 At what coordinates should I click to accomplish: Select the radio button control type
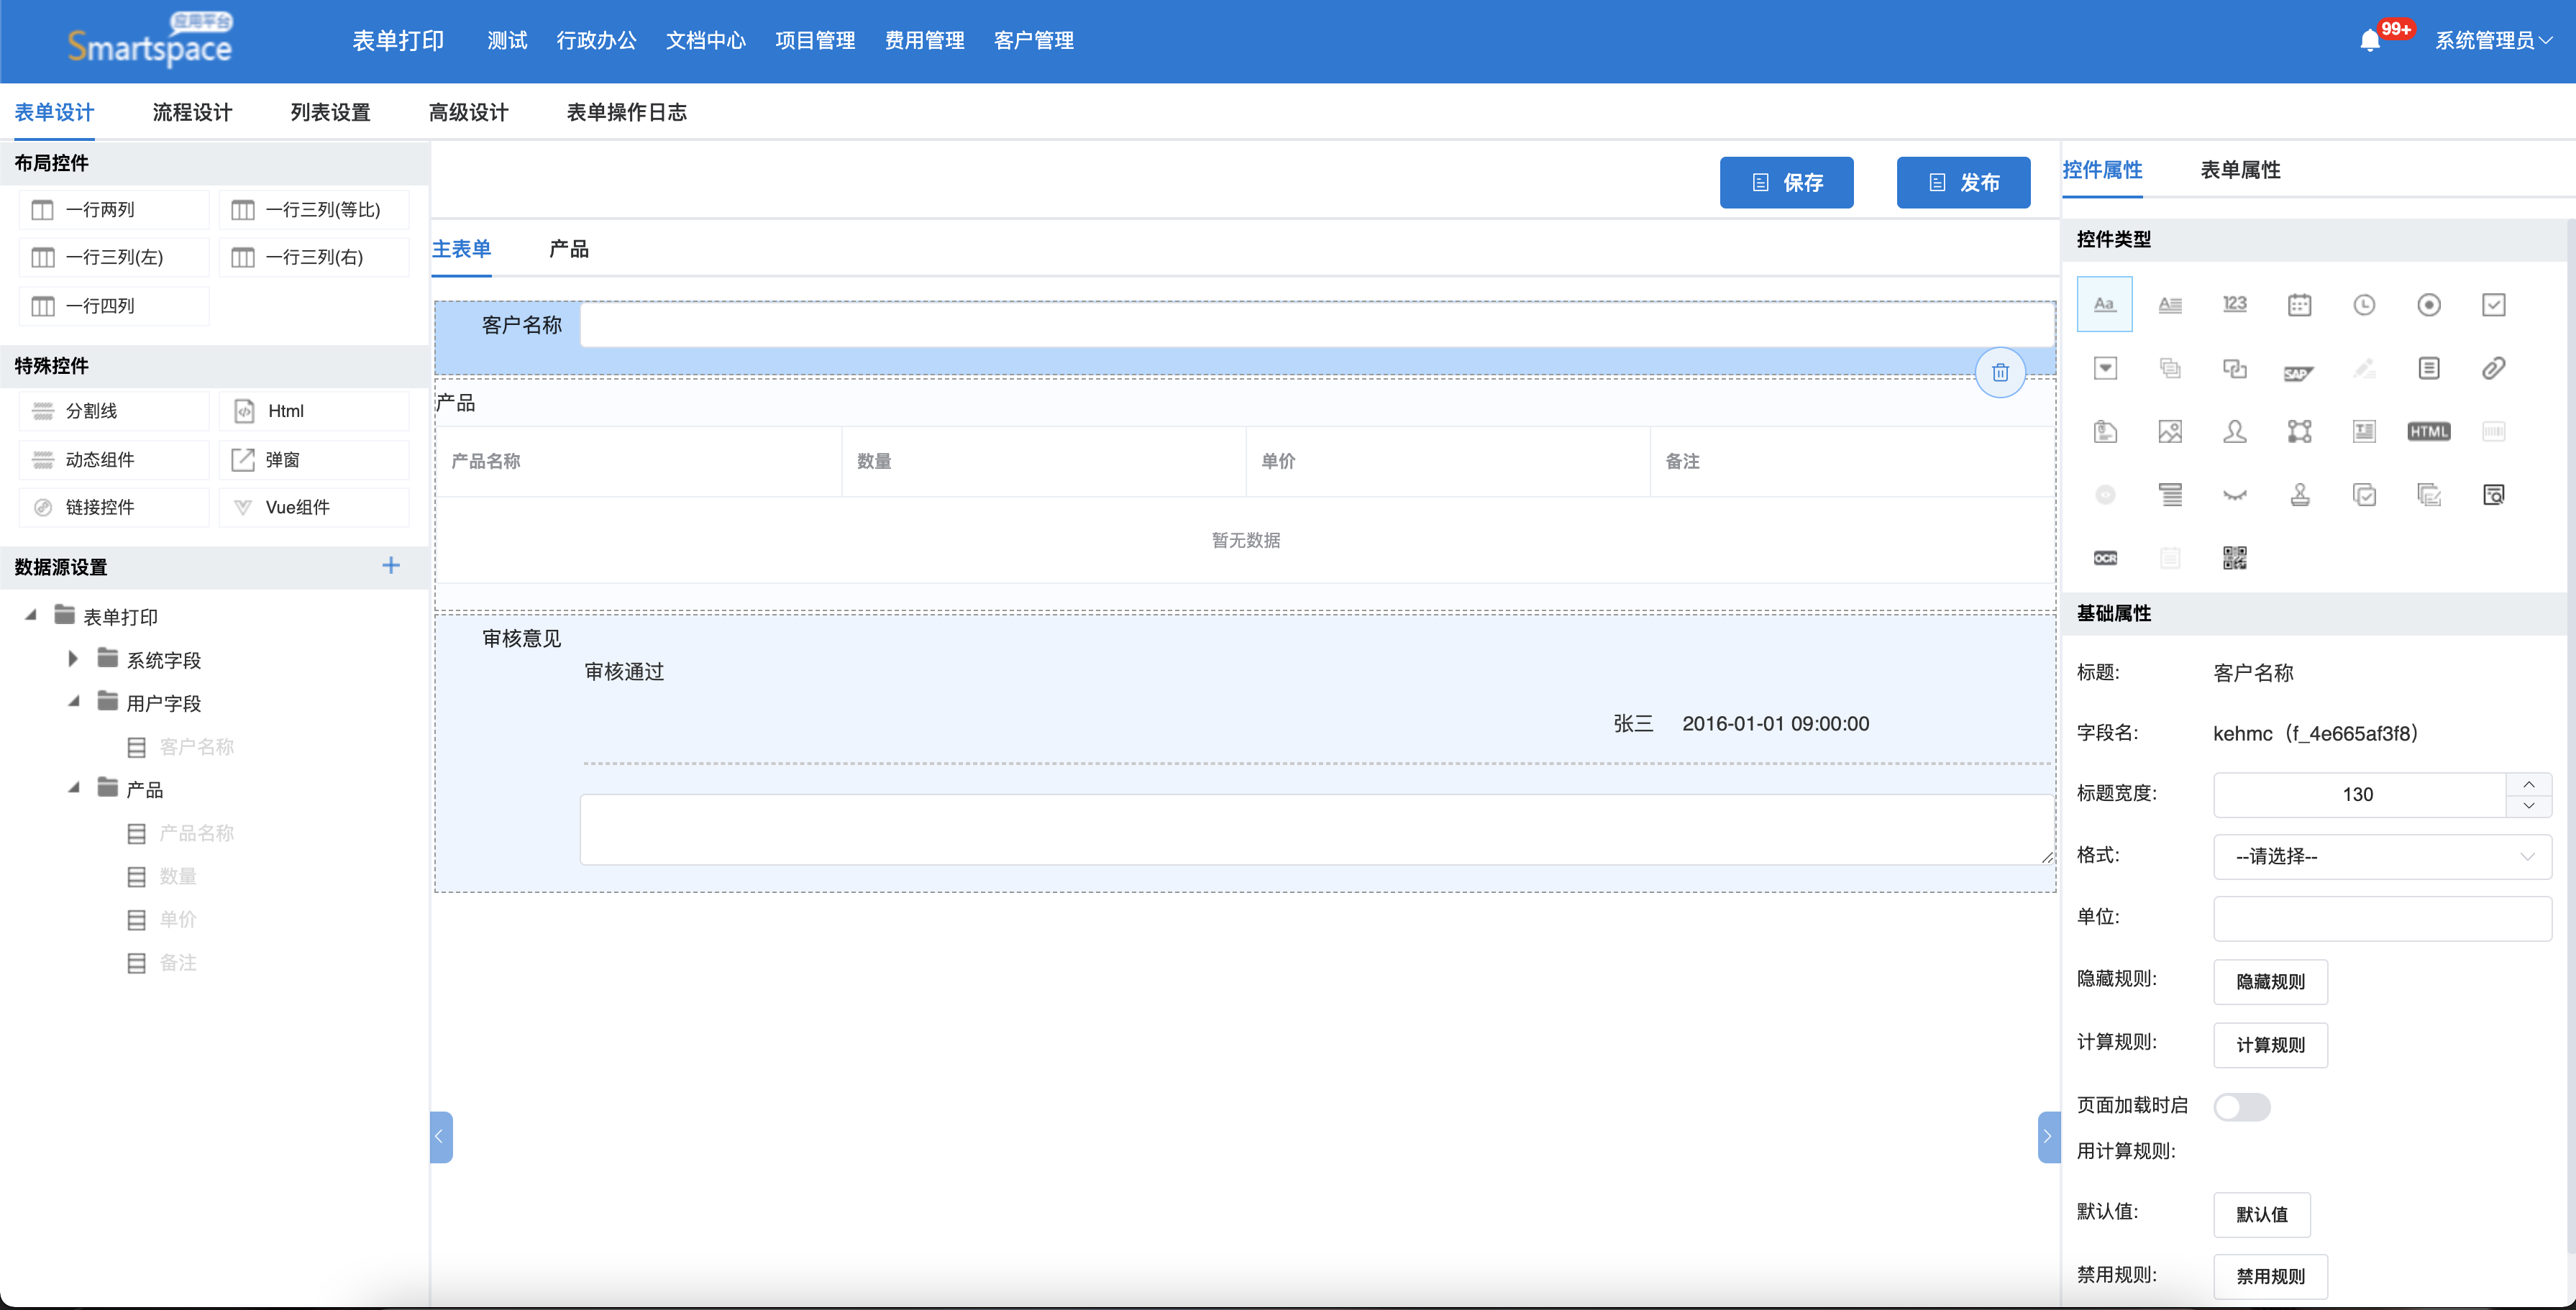coord(2428,305)
